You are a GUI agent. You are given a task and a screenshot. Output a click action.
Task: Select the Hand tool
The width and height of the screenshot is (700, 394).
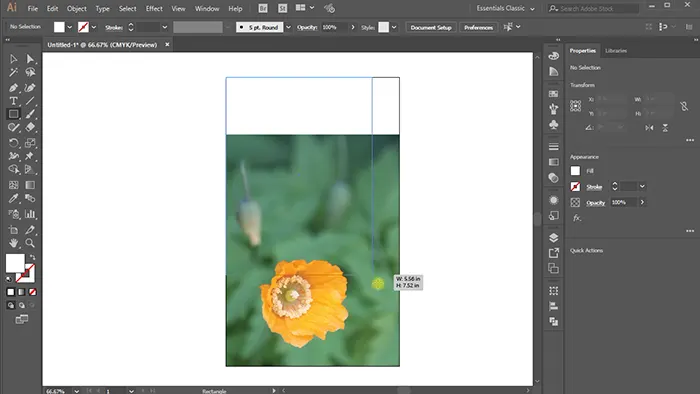[13, 243]
